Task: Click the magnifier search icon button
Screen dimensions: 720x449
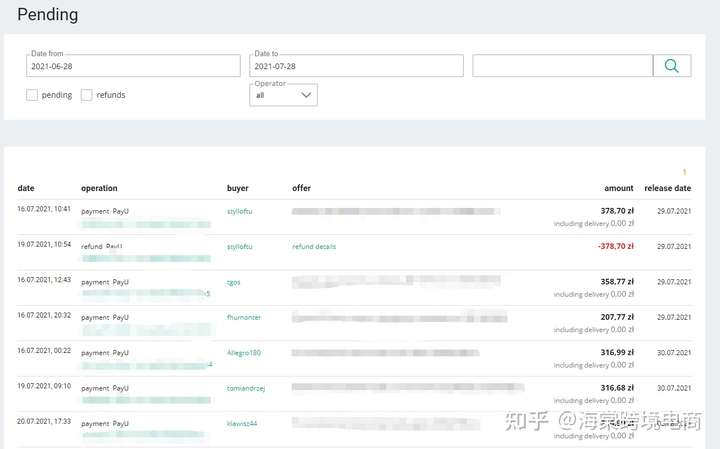Action: [672, 66]
